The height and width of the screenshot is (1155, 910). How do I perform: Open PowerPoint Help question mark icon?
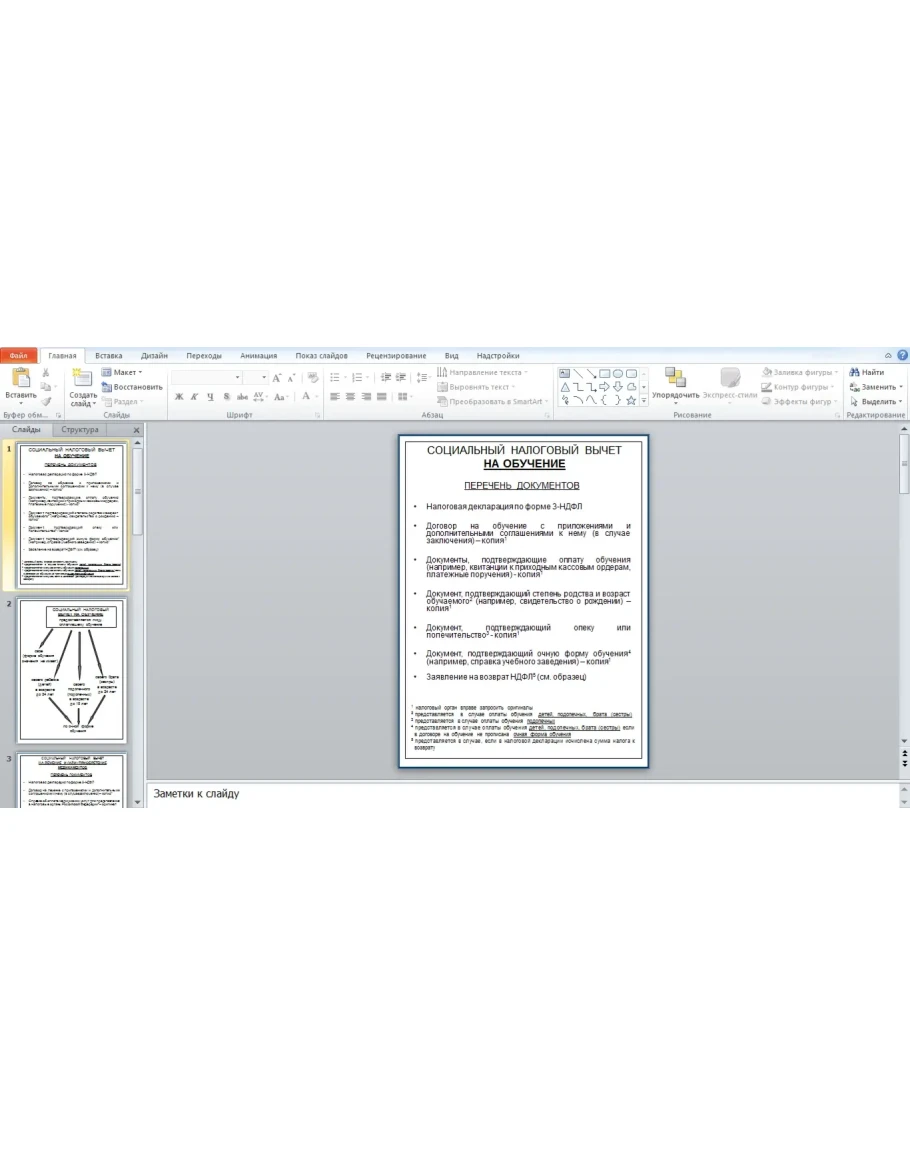pos(902,355)
